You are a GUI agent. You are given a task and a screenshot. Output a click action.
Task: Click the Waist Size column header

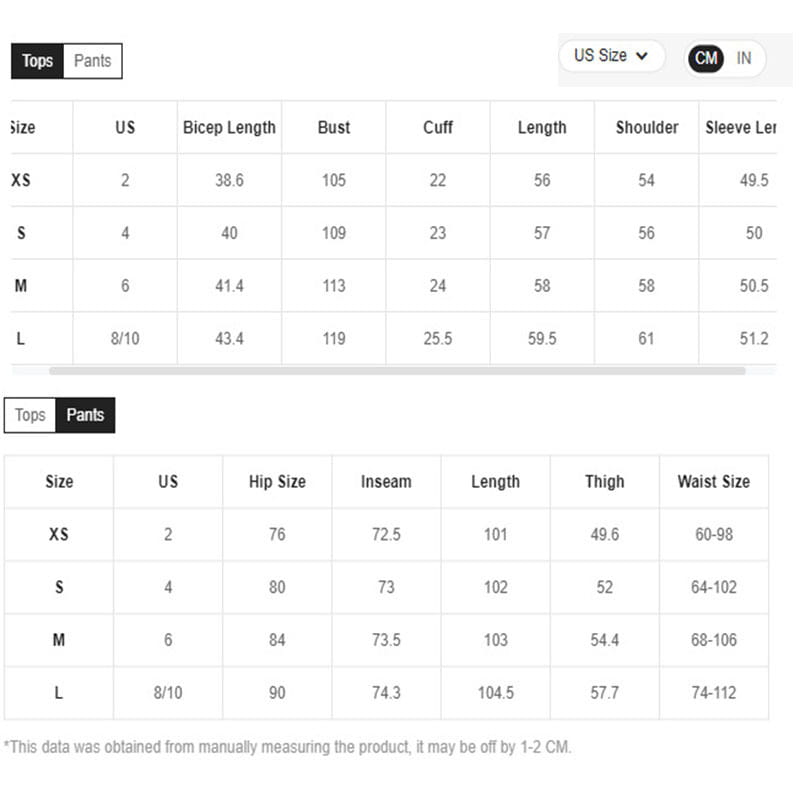(713, 481)
